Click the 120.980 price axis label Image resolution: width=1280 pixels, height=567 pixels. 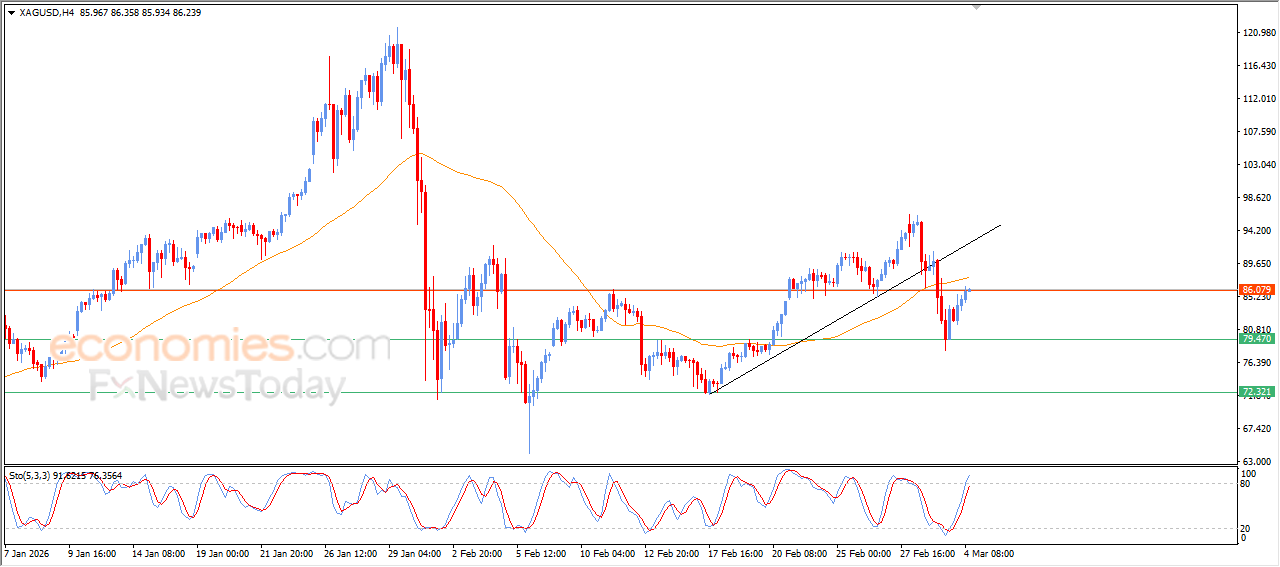click(x=1259, y=33)
